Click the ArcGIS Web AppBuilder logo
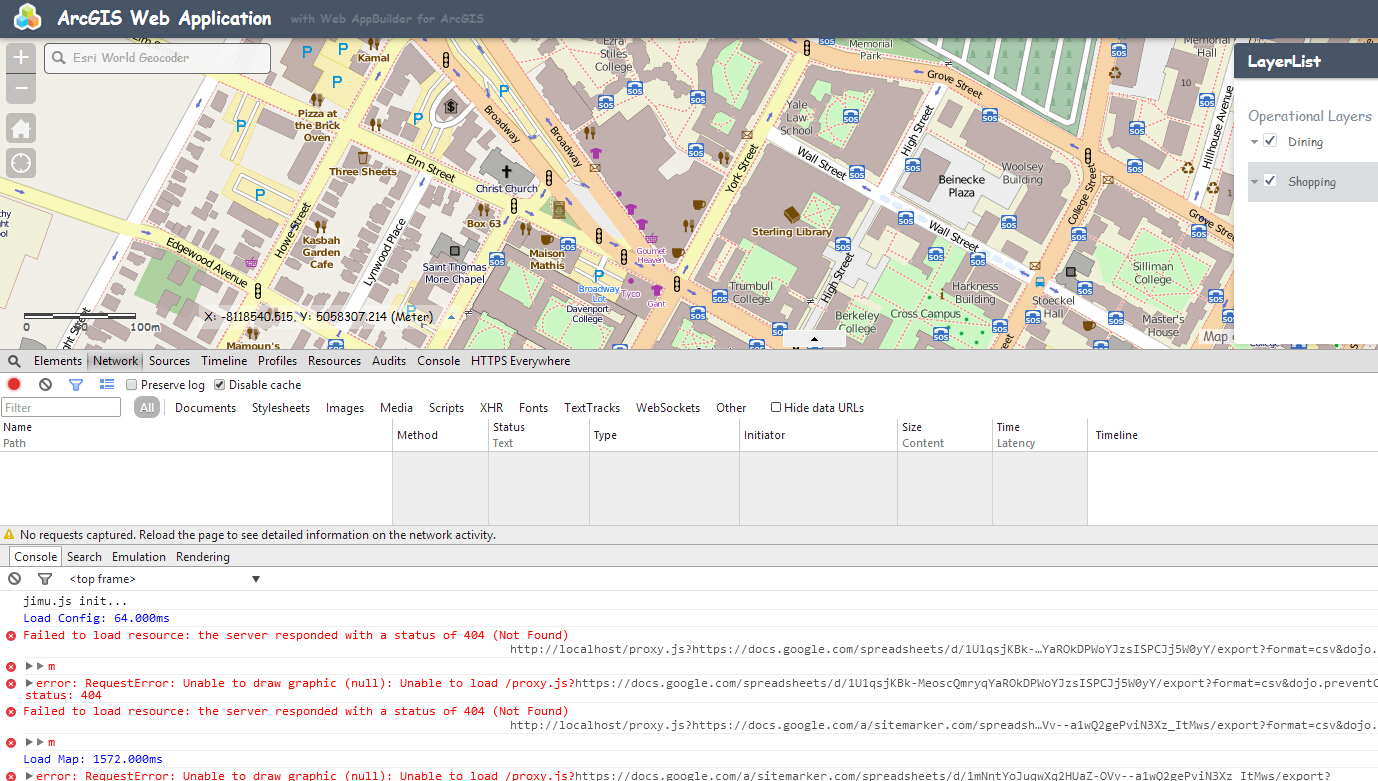The image size is (1378, 781). (27, 18)
